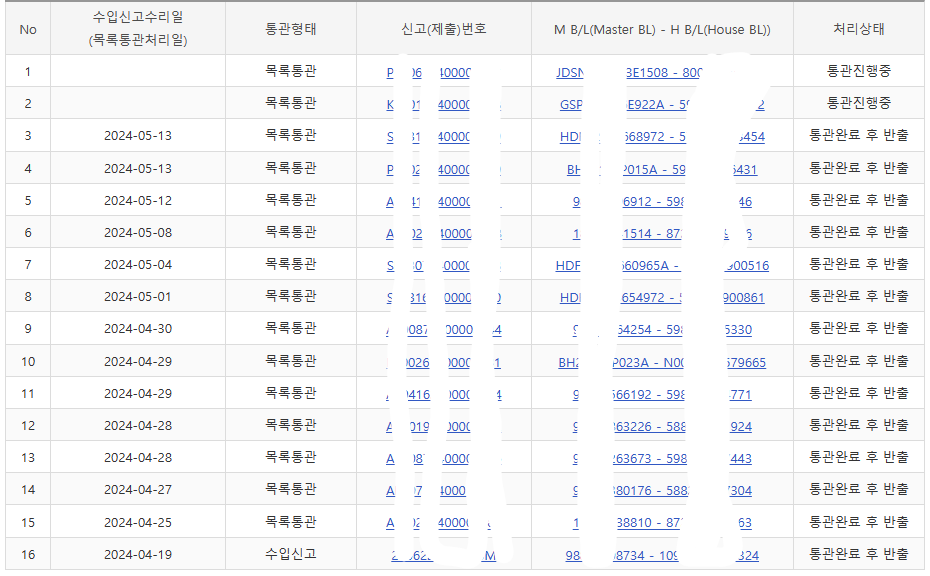Click the 신고(제출)번호 column header
930x576 pixels.
[443, 29]
